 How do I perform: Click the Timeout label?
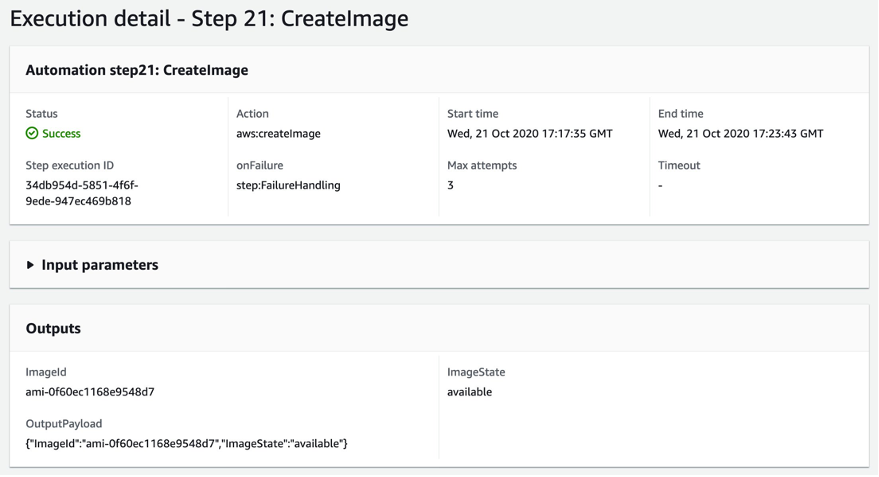(679, 165)
